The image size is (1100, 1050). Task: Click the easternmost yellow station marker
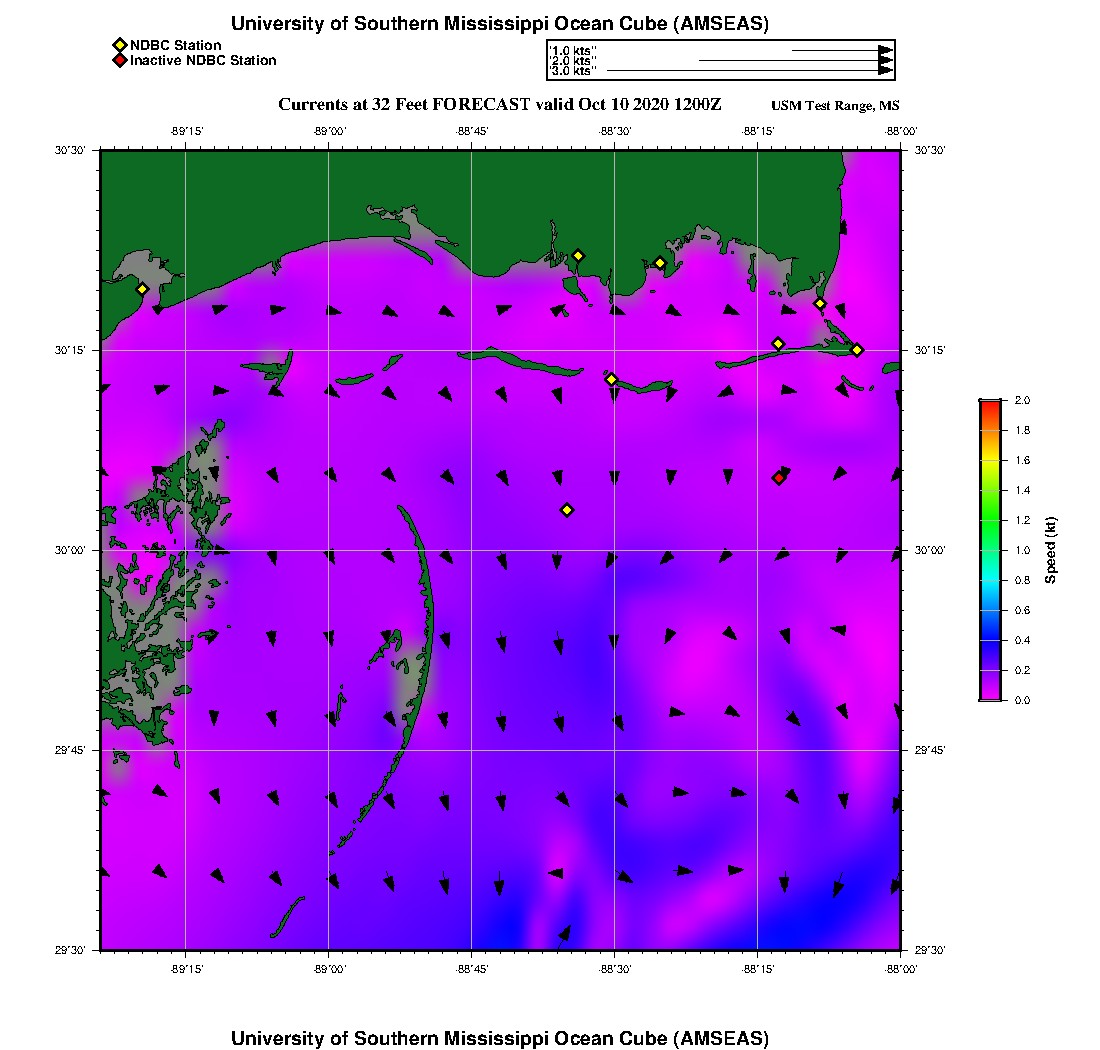(857, 349)
